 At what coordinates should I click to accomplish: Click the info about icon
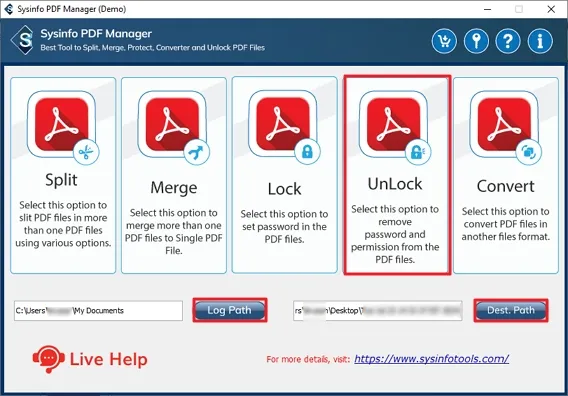coord(540,41)
